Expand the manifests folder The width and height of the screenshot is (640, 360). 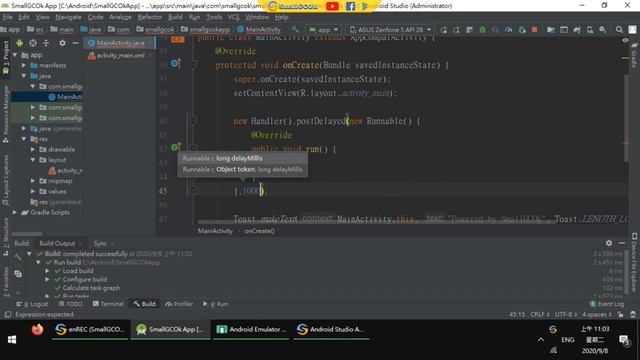(x=24, y=65)
